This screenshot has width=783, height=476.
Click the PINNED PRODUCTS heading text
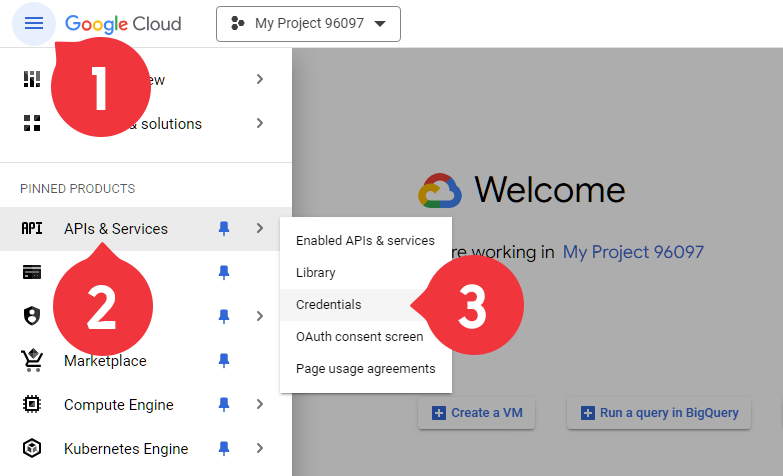pos(77,189)
